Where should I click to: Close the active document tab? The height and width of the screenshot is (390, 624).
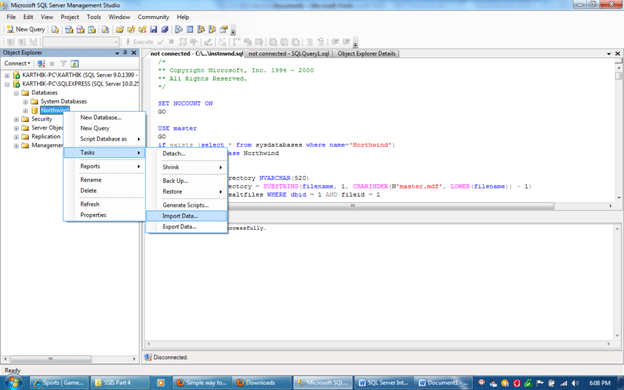tap(618, 53)
